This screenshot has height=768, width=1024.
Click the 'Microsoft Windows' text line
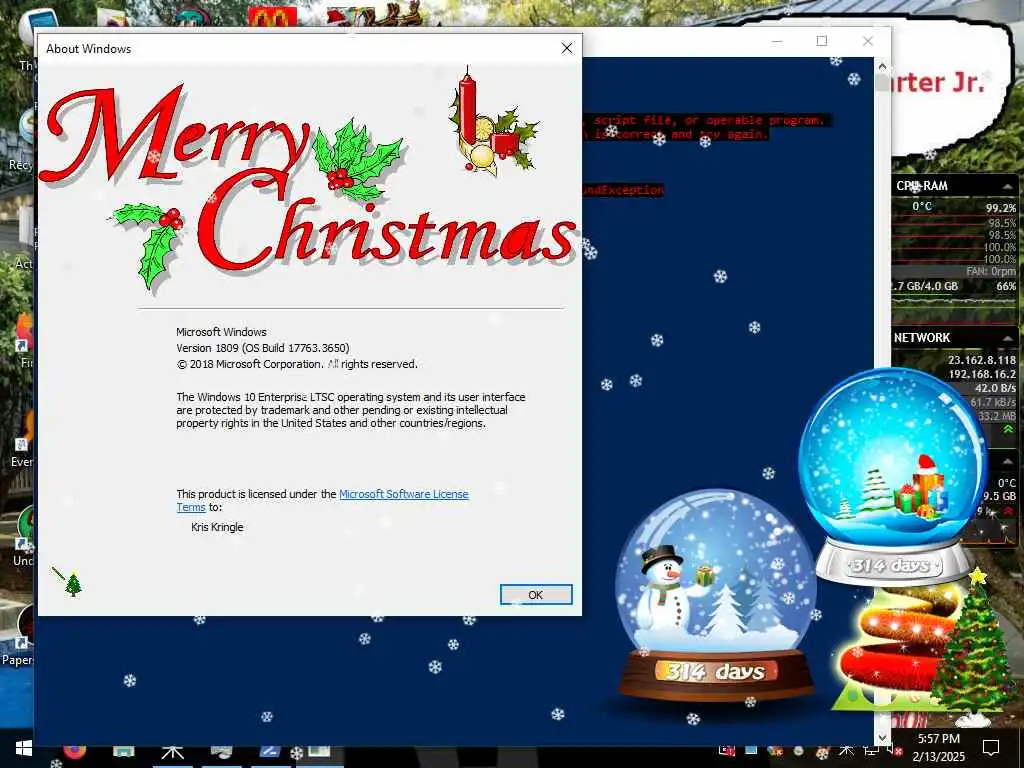coord(221,332)
